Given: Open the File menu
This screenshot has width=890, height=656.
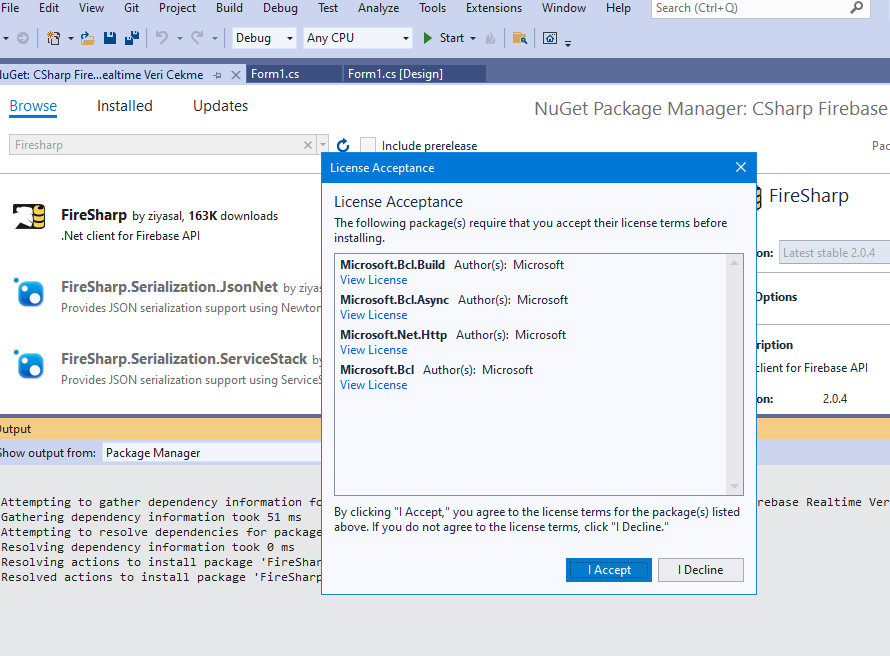Looking at the screenshot, I should point(10,8).
